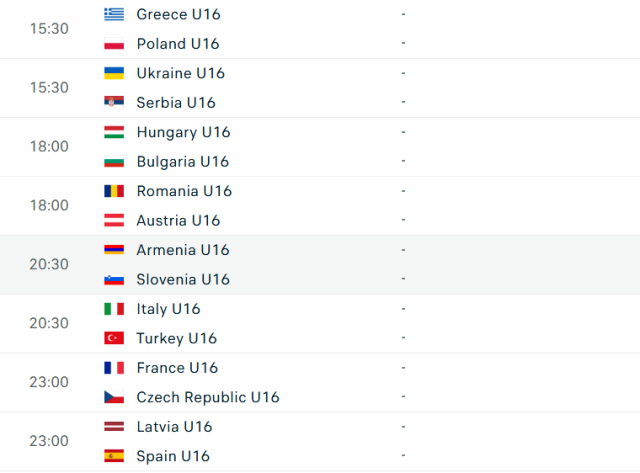640x473 pixels.
Task: Open Latvia U16 team link
Action: click(175, 426)
